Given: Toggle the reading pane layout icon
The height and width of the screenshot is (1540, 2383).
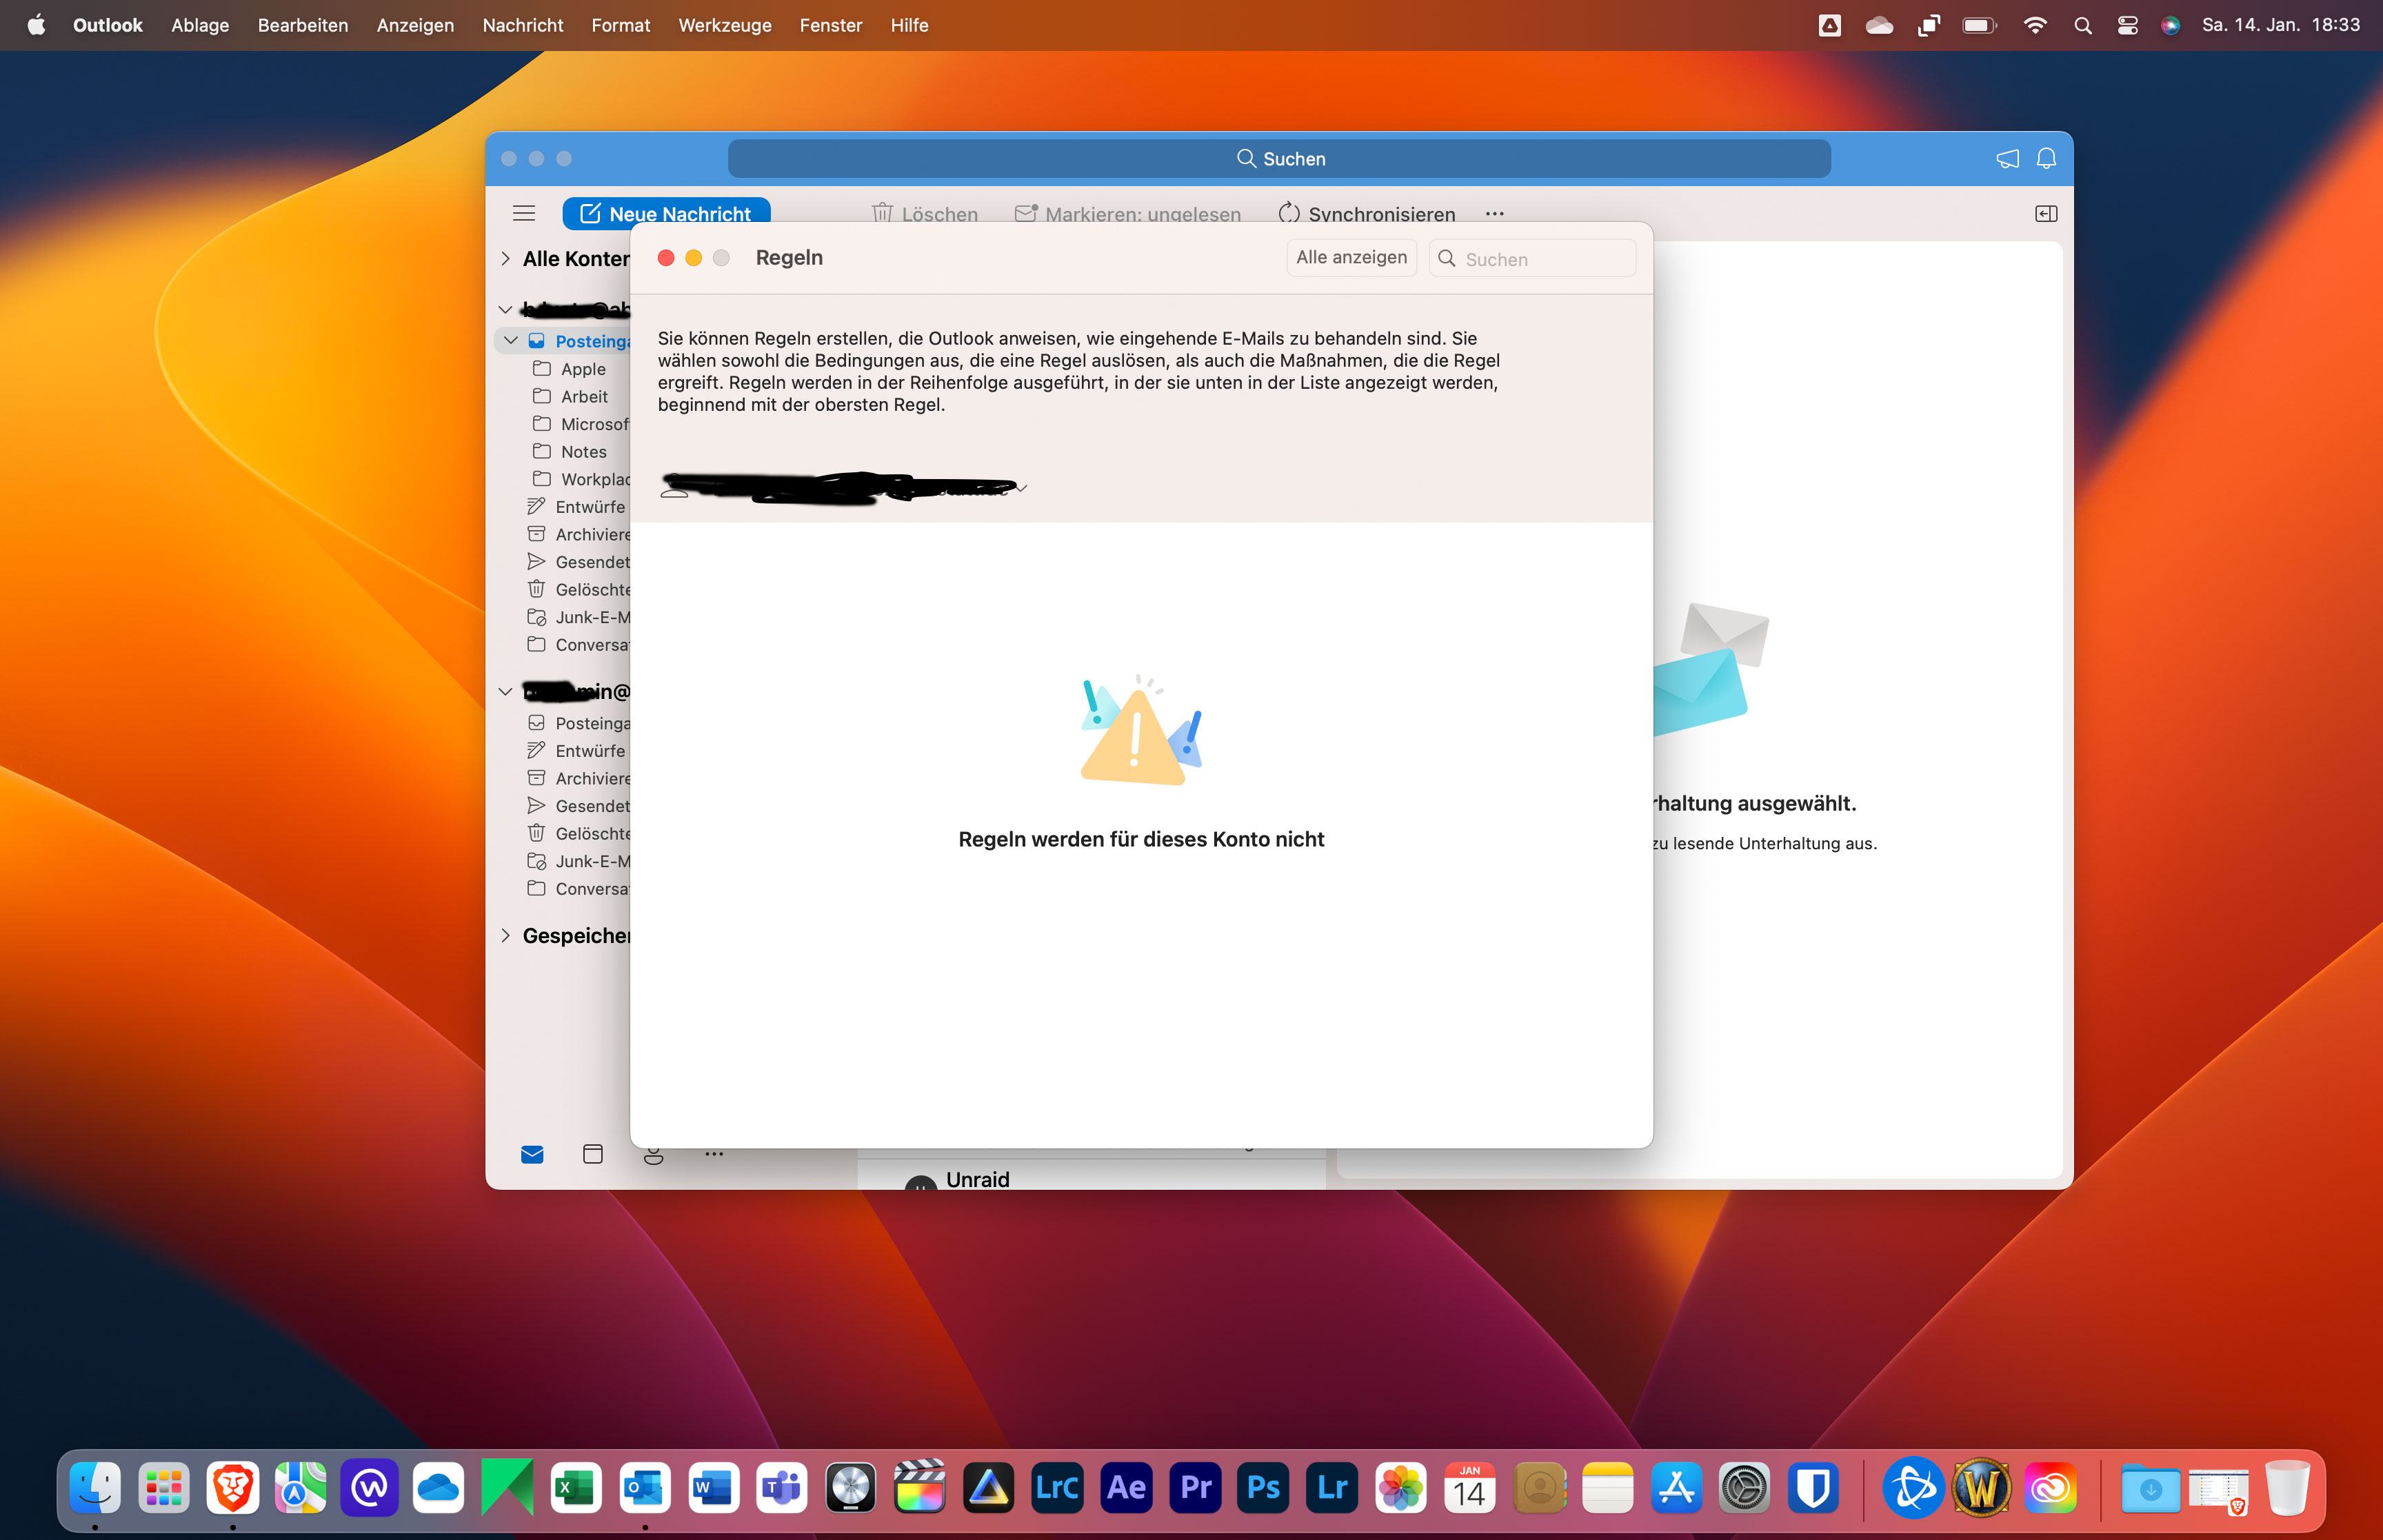Looking at the screenshot, I should [x=2046, y=214].
